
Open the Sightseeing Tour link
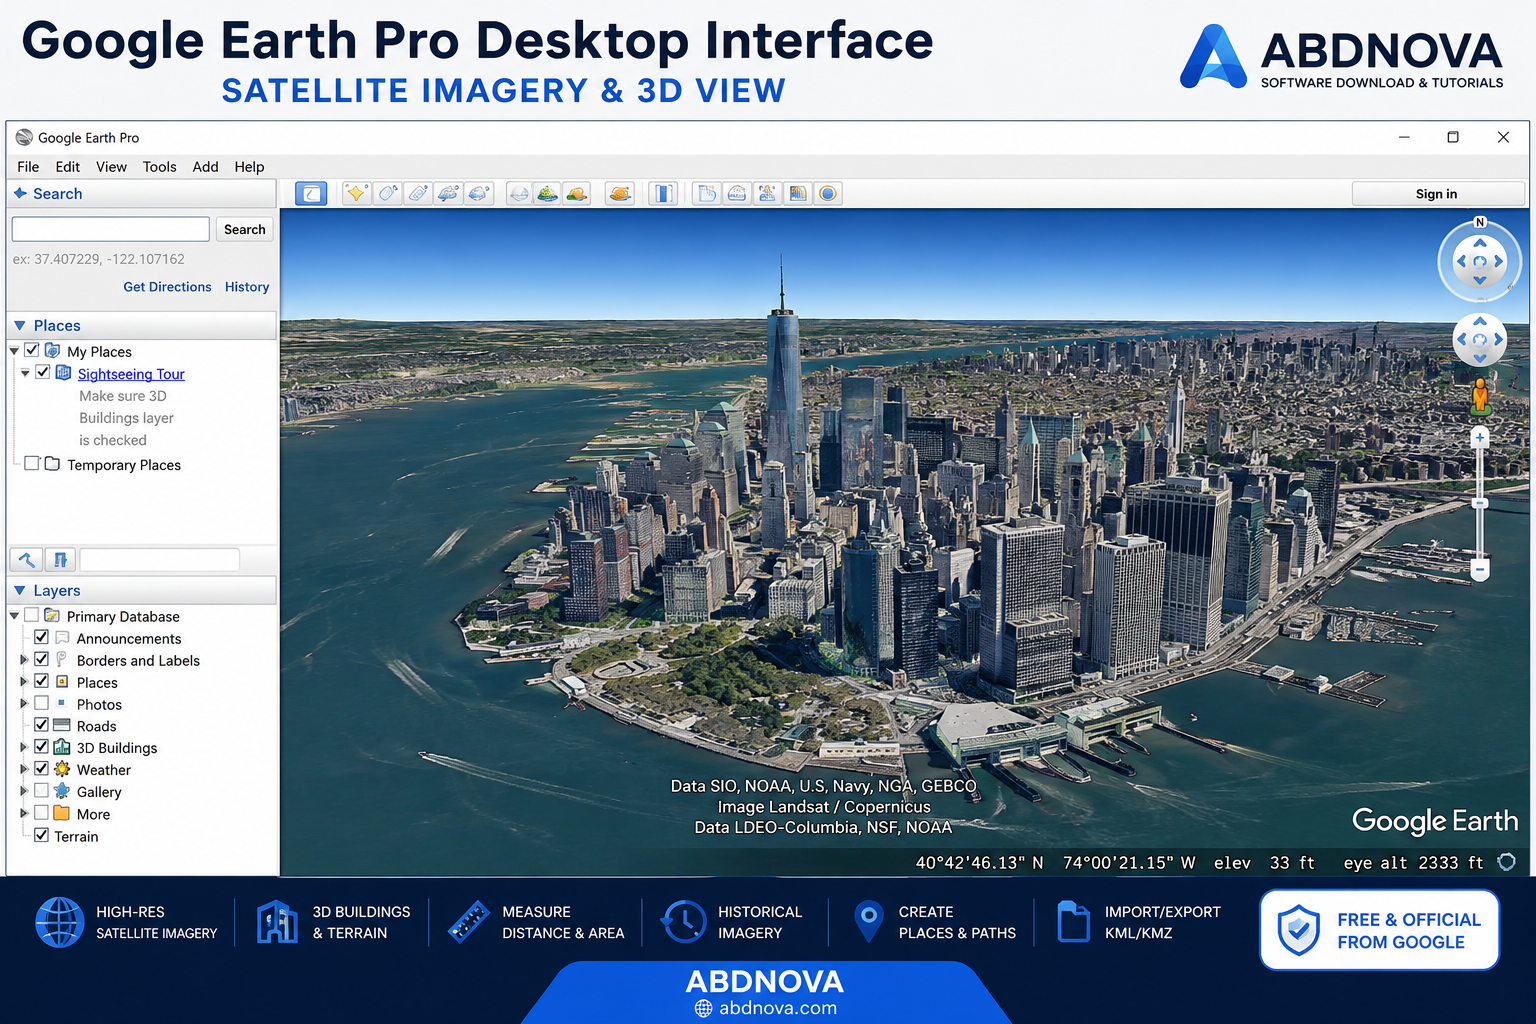click(x=131, y=374)
